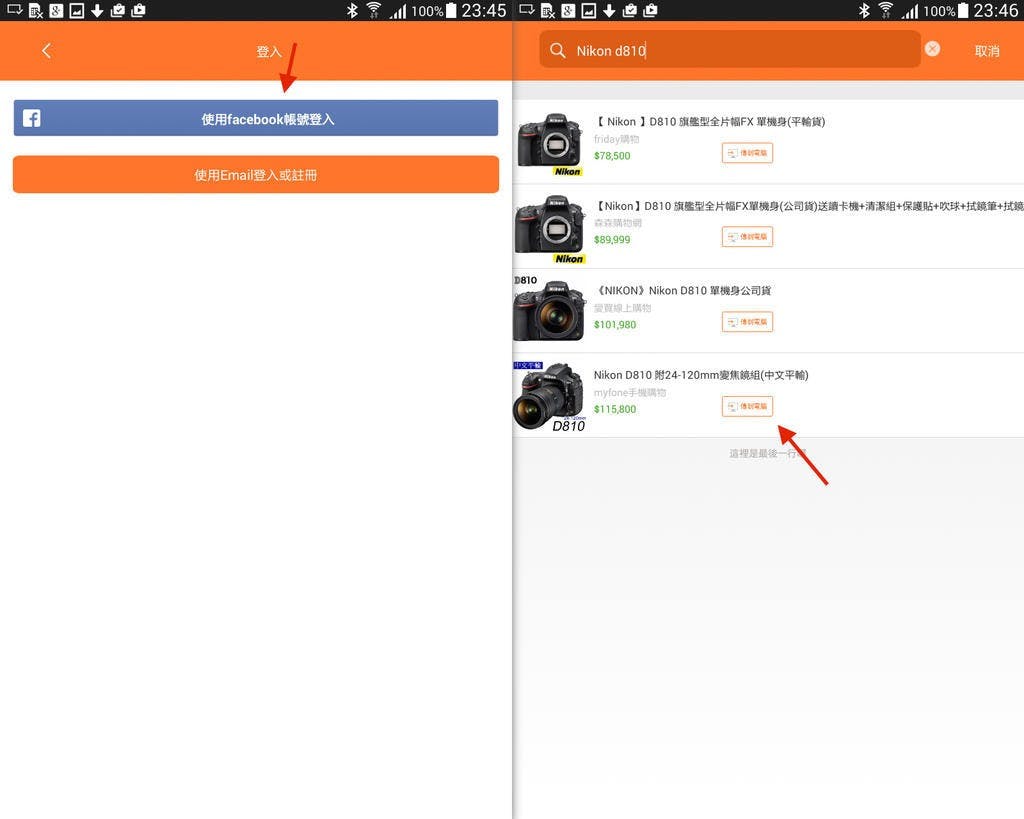Focus the Nikon d810 search field

729,49
